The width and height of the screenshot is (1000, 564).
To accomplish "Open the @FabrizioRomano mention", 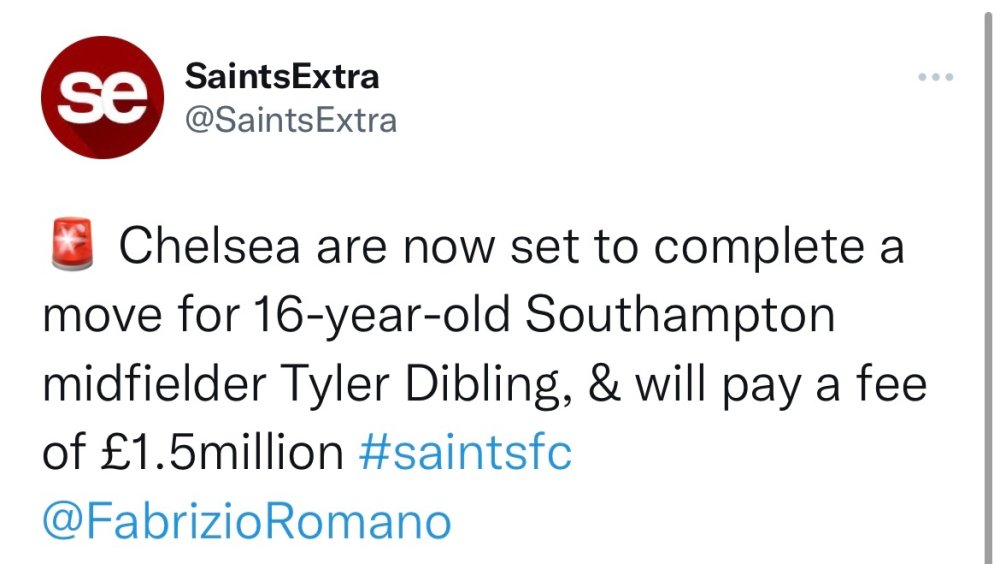I will 246,521.
